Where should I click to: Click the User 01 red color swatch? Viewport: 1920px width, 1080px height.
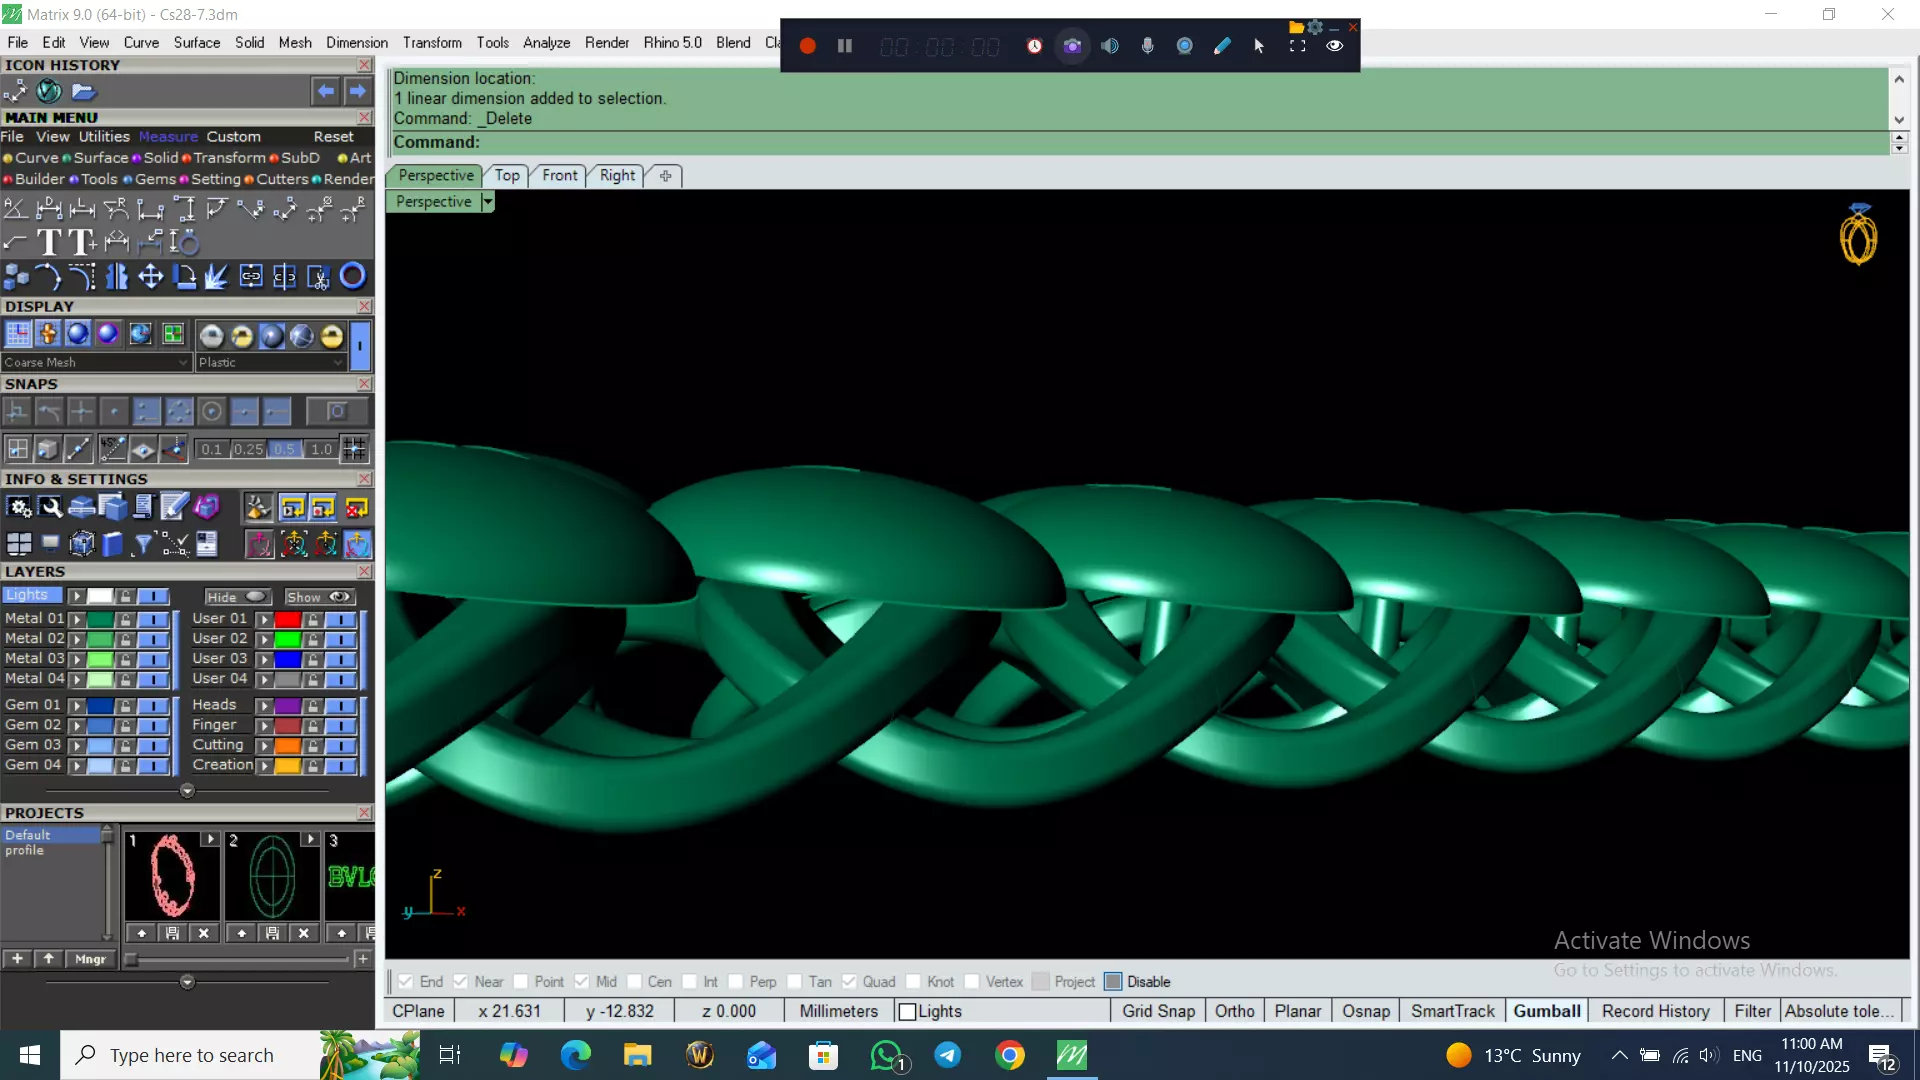click(x=288, y=620)
